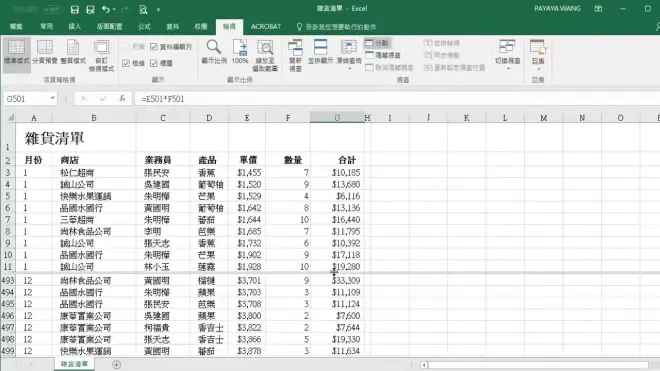Reset zoom to 100%
660x371 pixels.
click(x=240, y=53)
